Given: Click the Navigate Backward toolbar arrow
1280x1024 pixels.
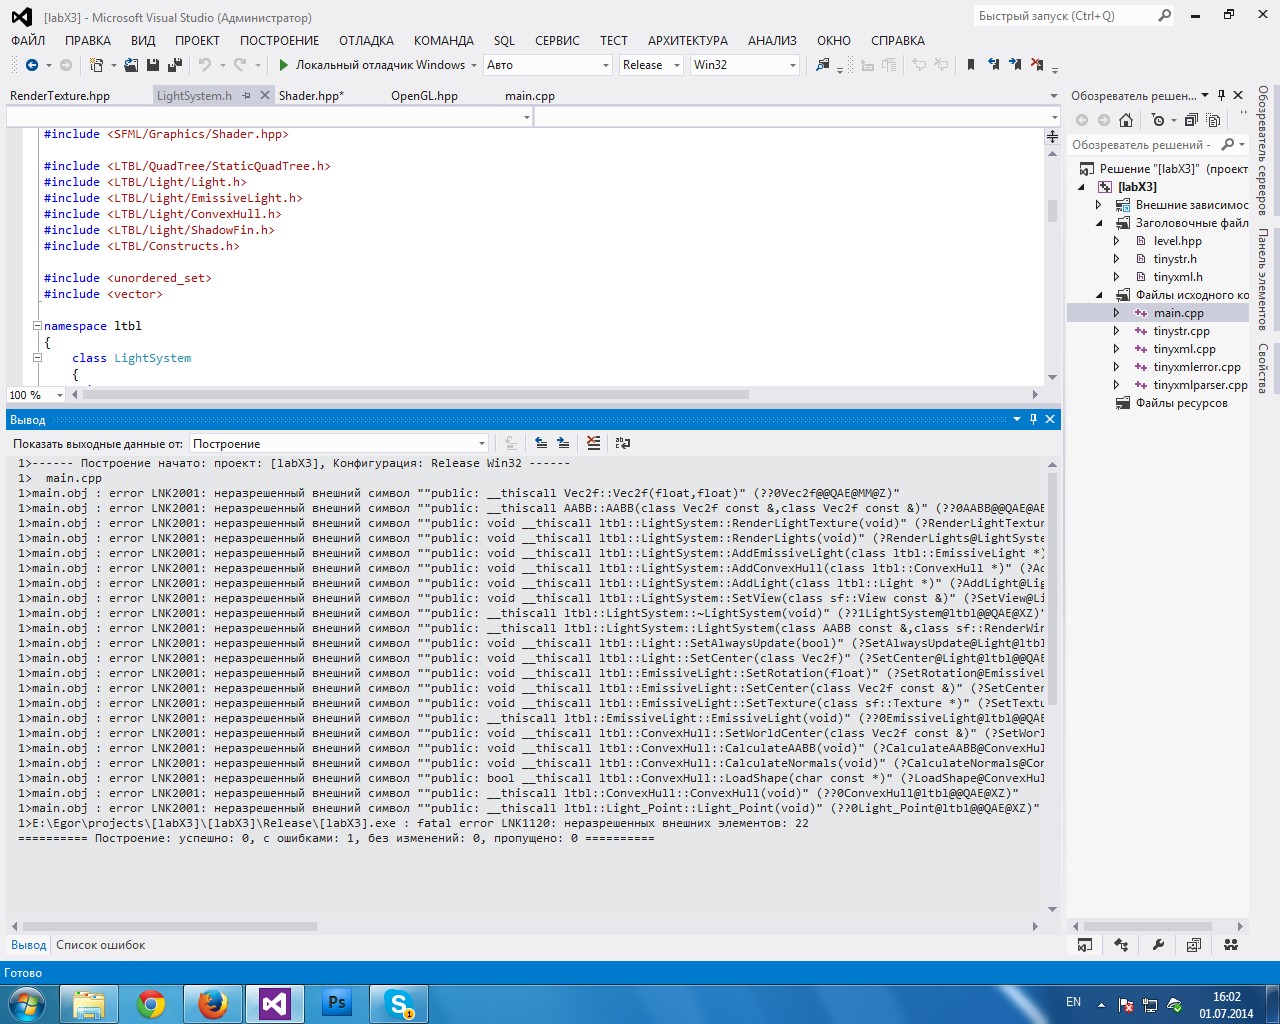Looking at the screenshot, I should coord(32,65).
